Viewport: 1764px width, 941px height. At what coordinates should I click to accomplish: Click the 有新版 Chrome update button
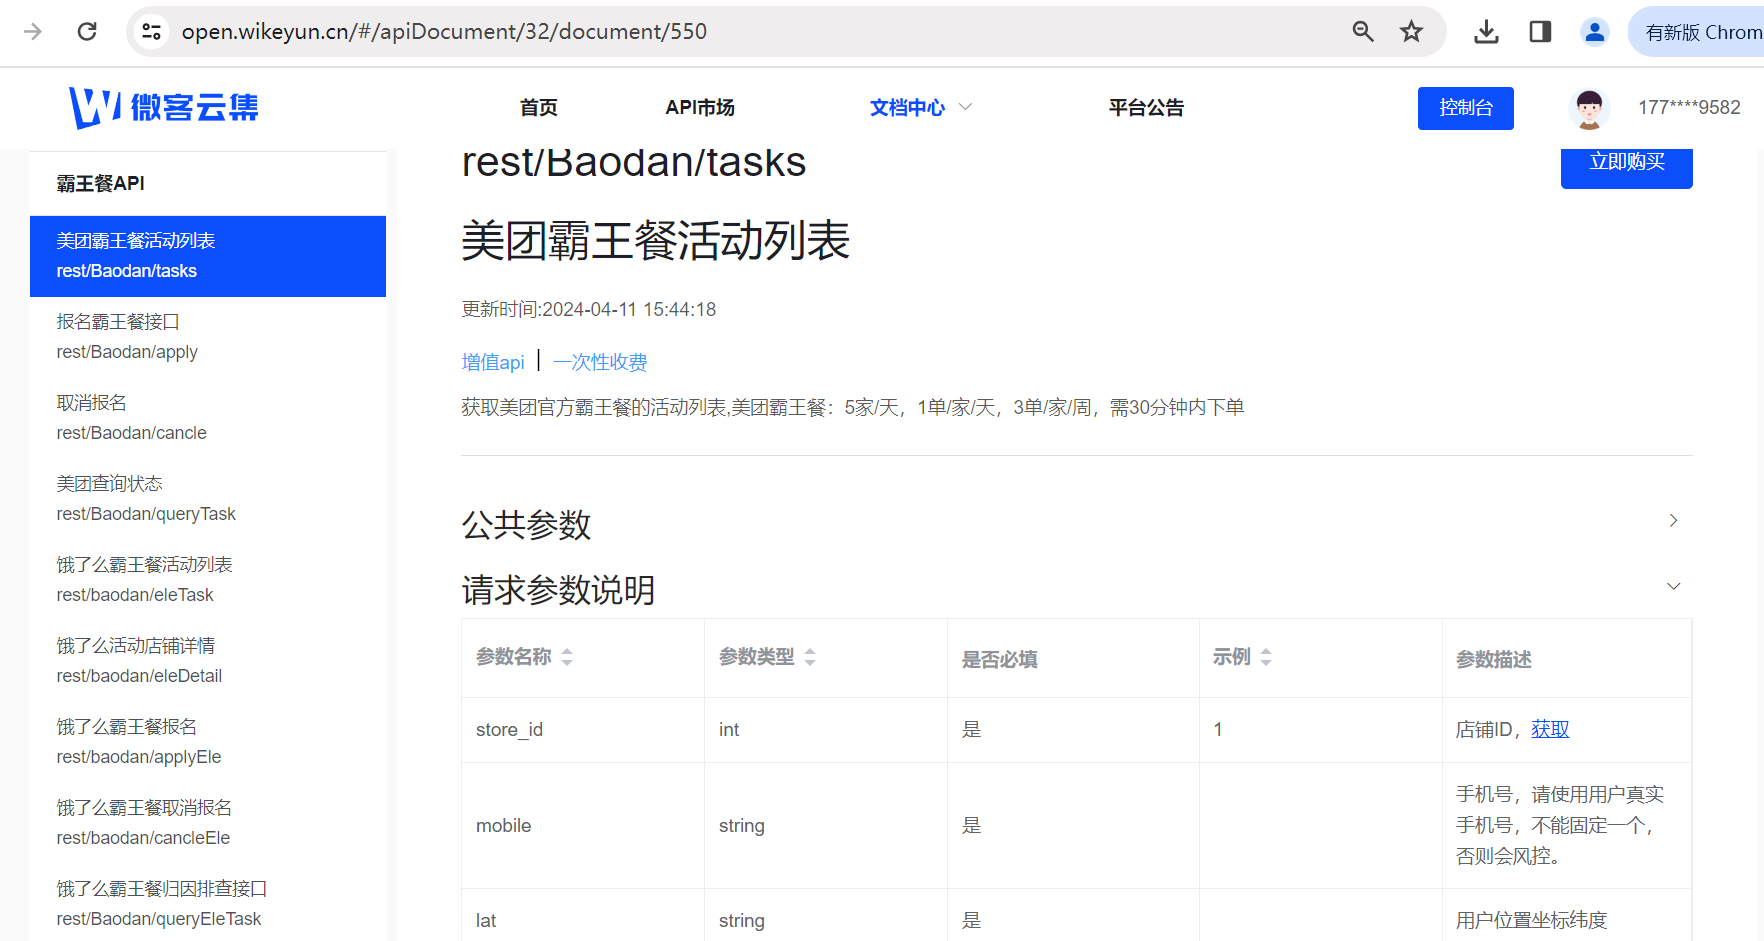coord(1700,32)
